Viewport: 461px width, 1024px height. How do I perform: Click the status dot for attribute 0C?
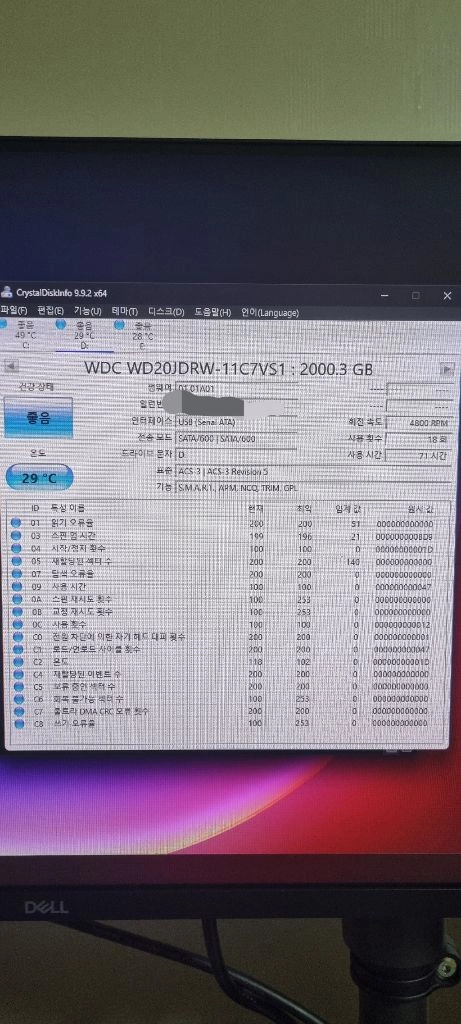point(16,624)
